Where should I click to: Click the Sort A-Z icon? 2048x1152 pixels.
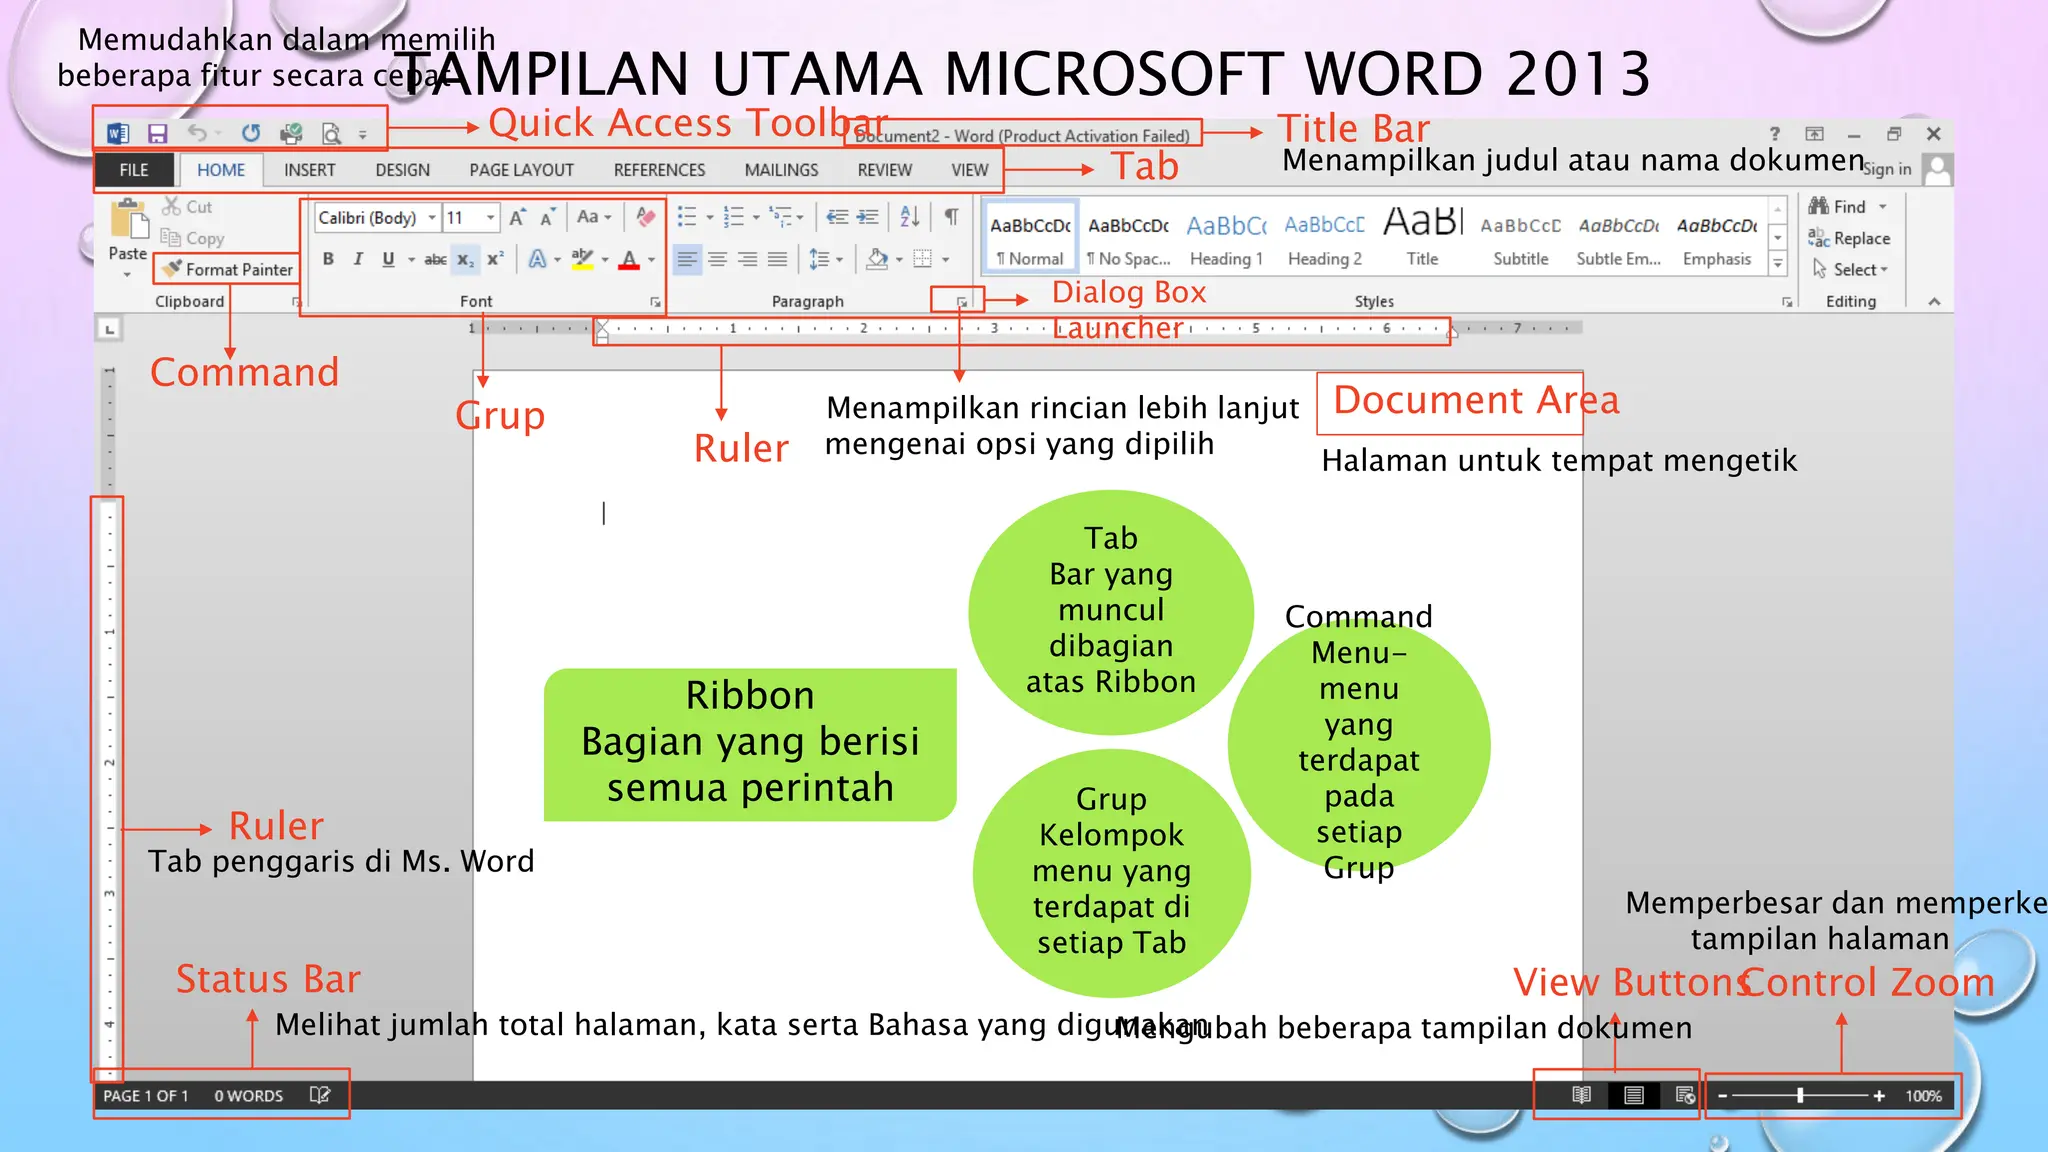(x=910, y=217)
